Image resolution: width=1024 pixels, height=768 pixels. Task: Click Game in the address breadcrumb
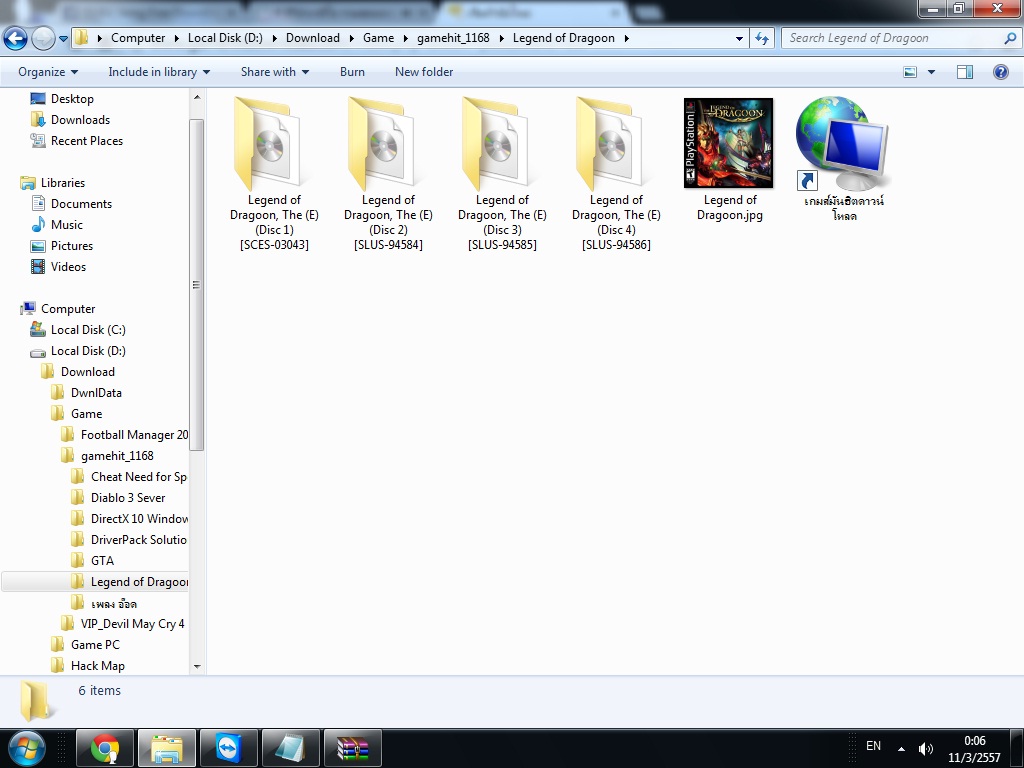click(x=379, y=38)
